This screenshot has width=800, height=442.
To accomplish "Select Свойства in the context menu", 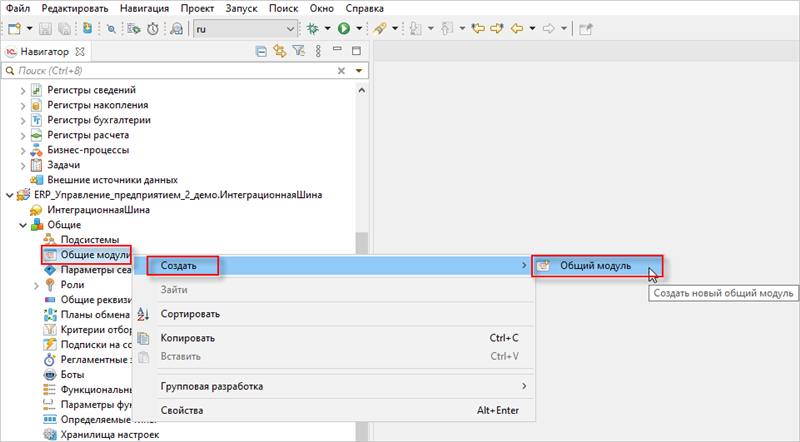I will tap(182, 410).
